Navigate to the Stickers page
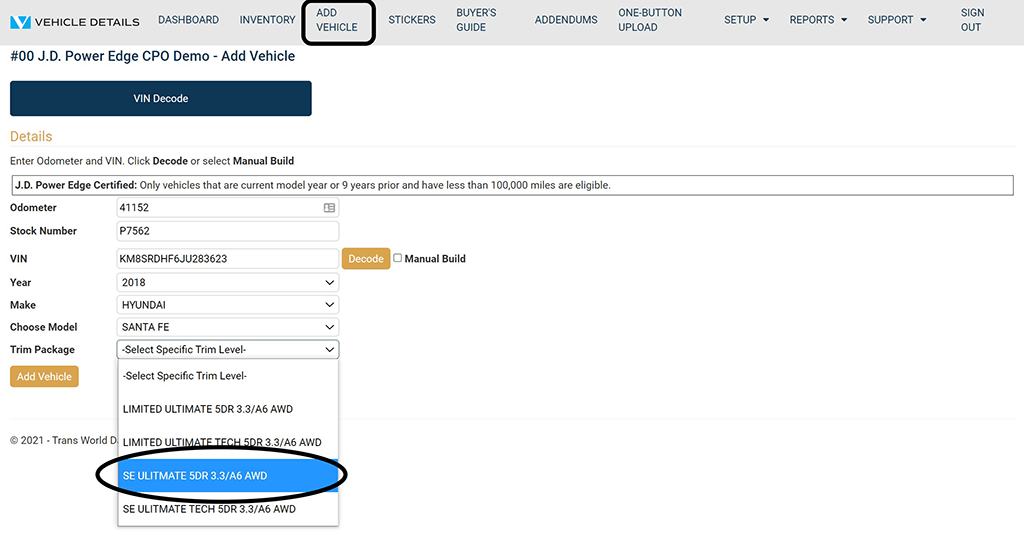1024x543 pixels. pos(411,20)
